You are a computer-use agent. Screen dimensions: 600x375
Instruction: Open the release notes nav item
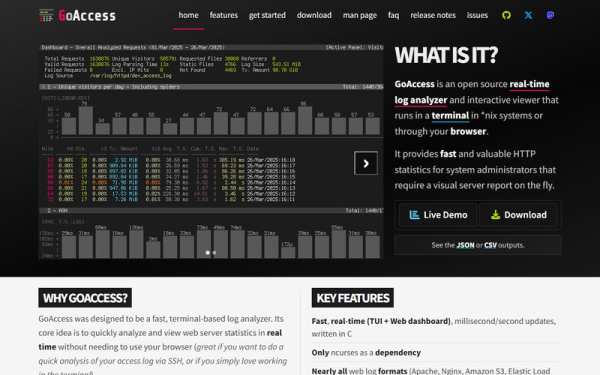click(x=433, y=15)
